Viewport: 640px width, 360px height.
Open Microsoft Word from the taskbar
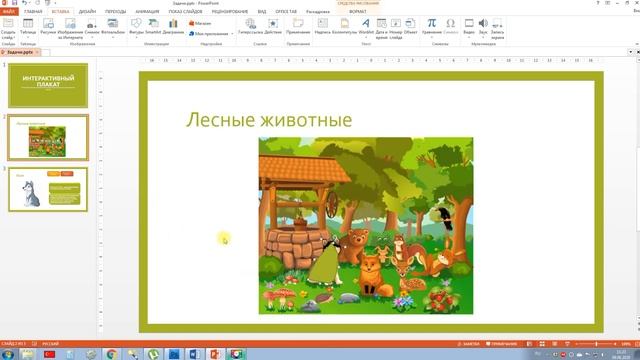[x=194, y=354]
